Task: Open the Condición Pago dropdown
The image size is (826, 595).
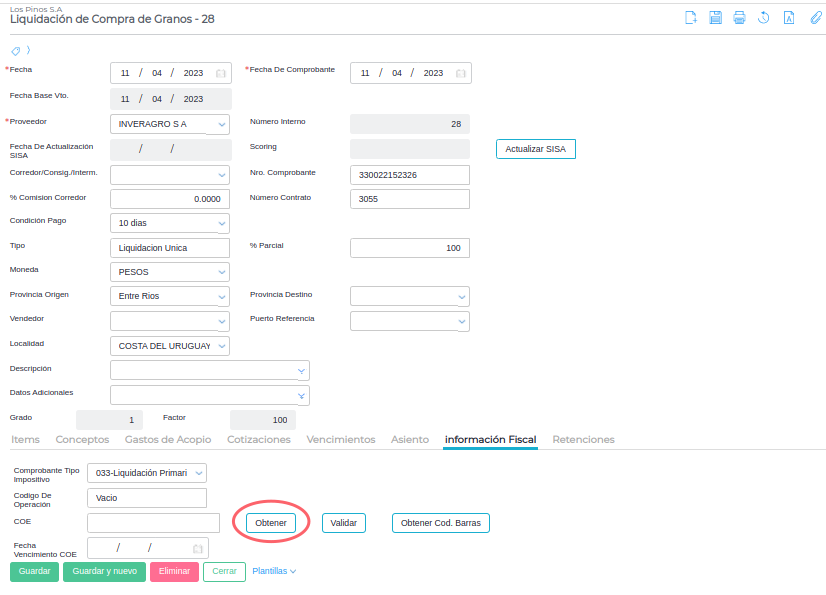Action: [222, 223]
